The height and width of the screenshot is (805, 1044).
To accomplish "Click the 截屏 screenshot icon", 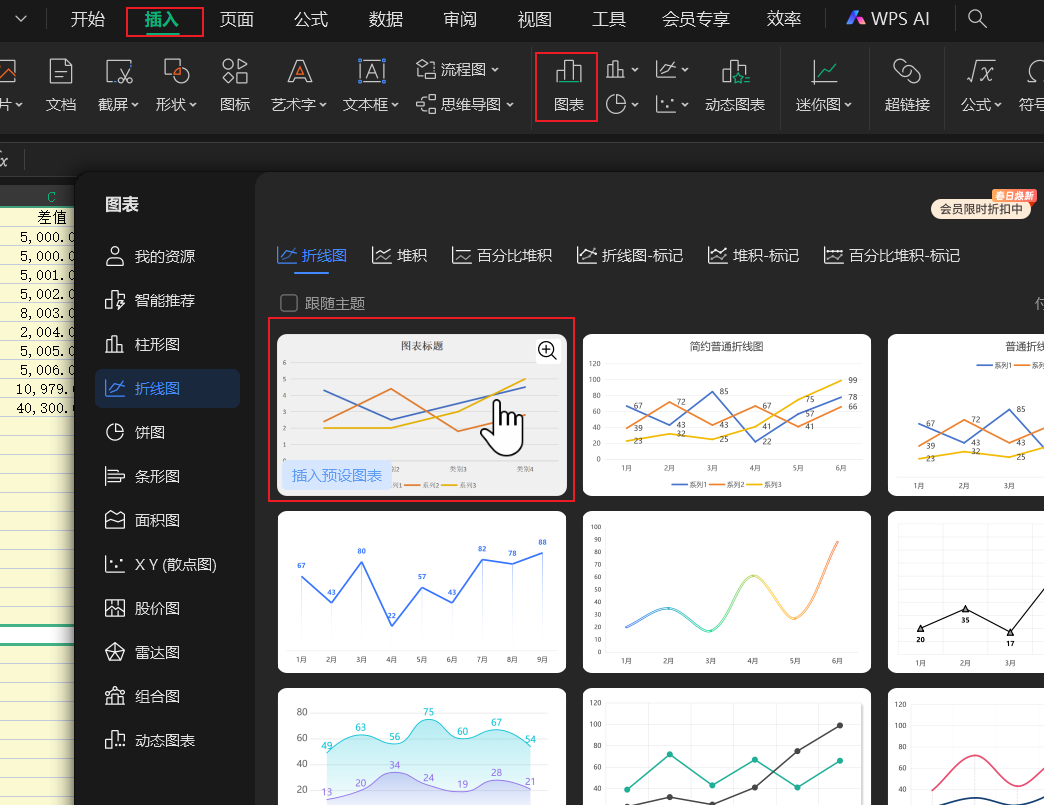I will click(x=118, y=72).
